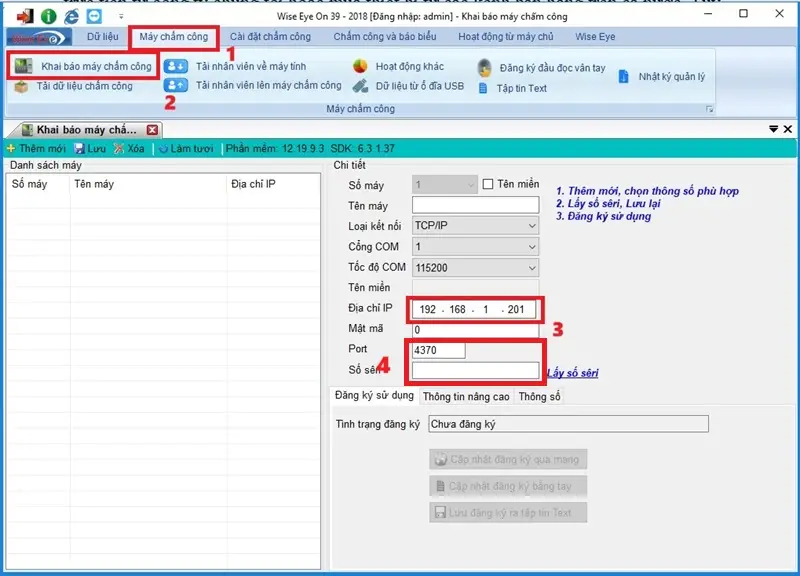
Task: Expand the Cổng COM dropdown
Action: point(531,246)
